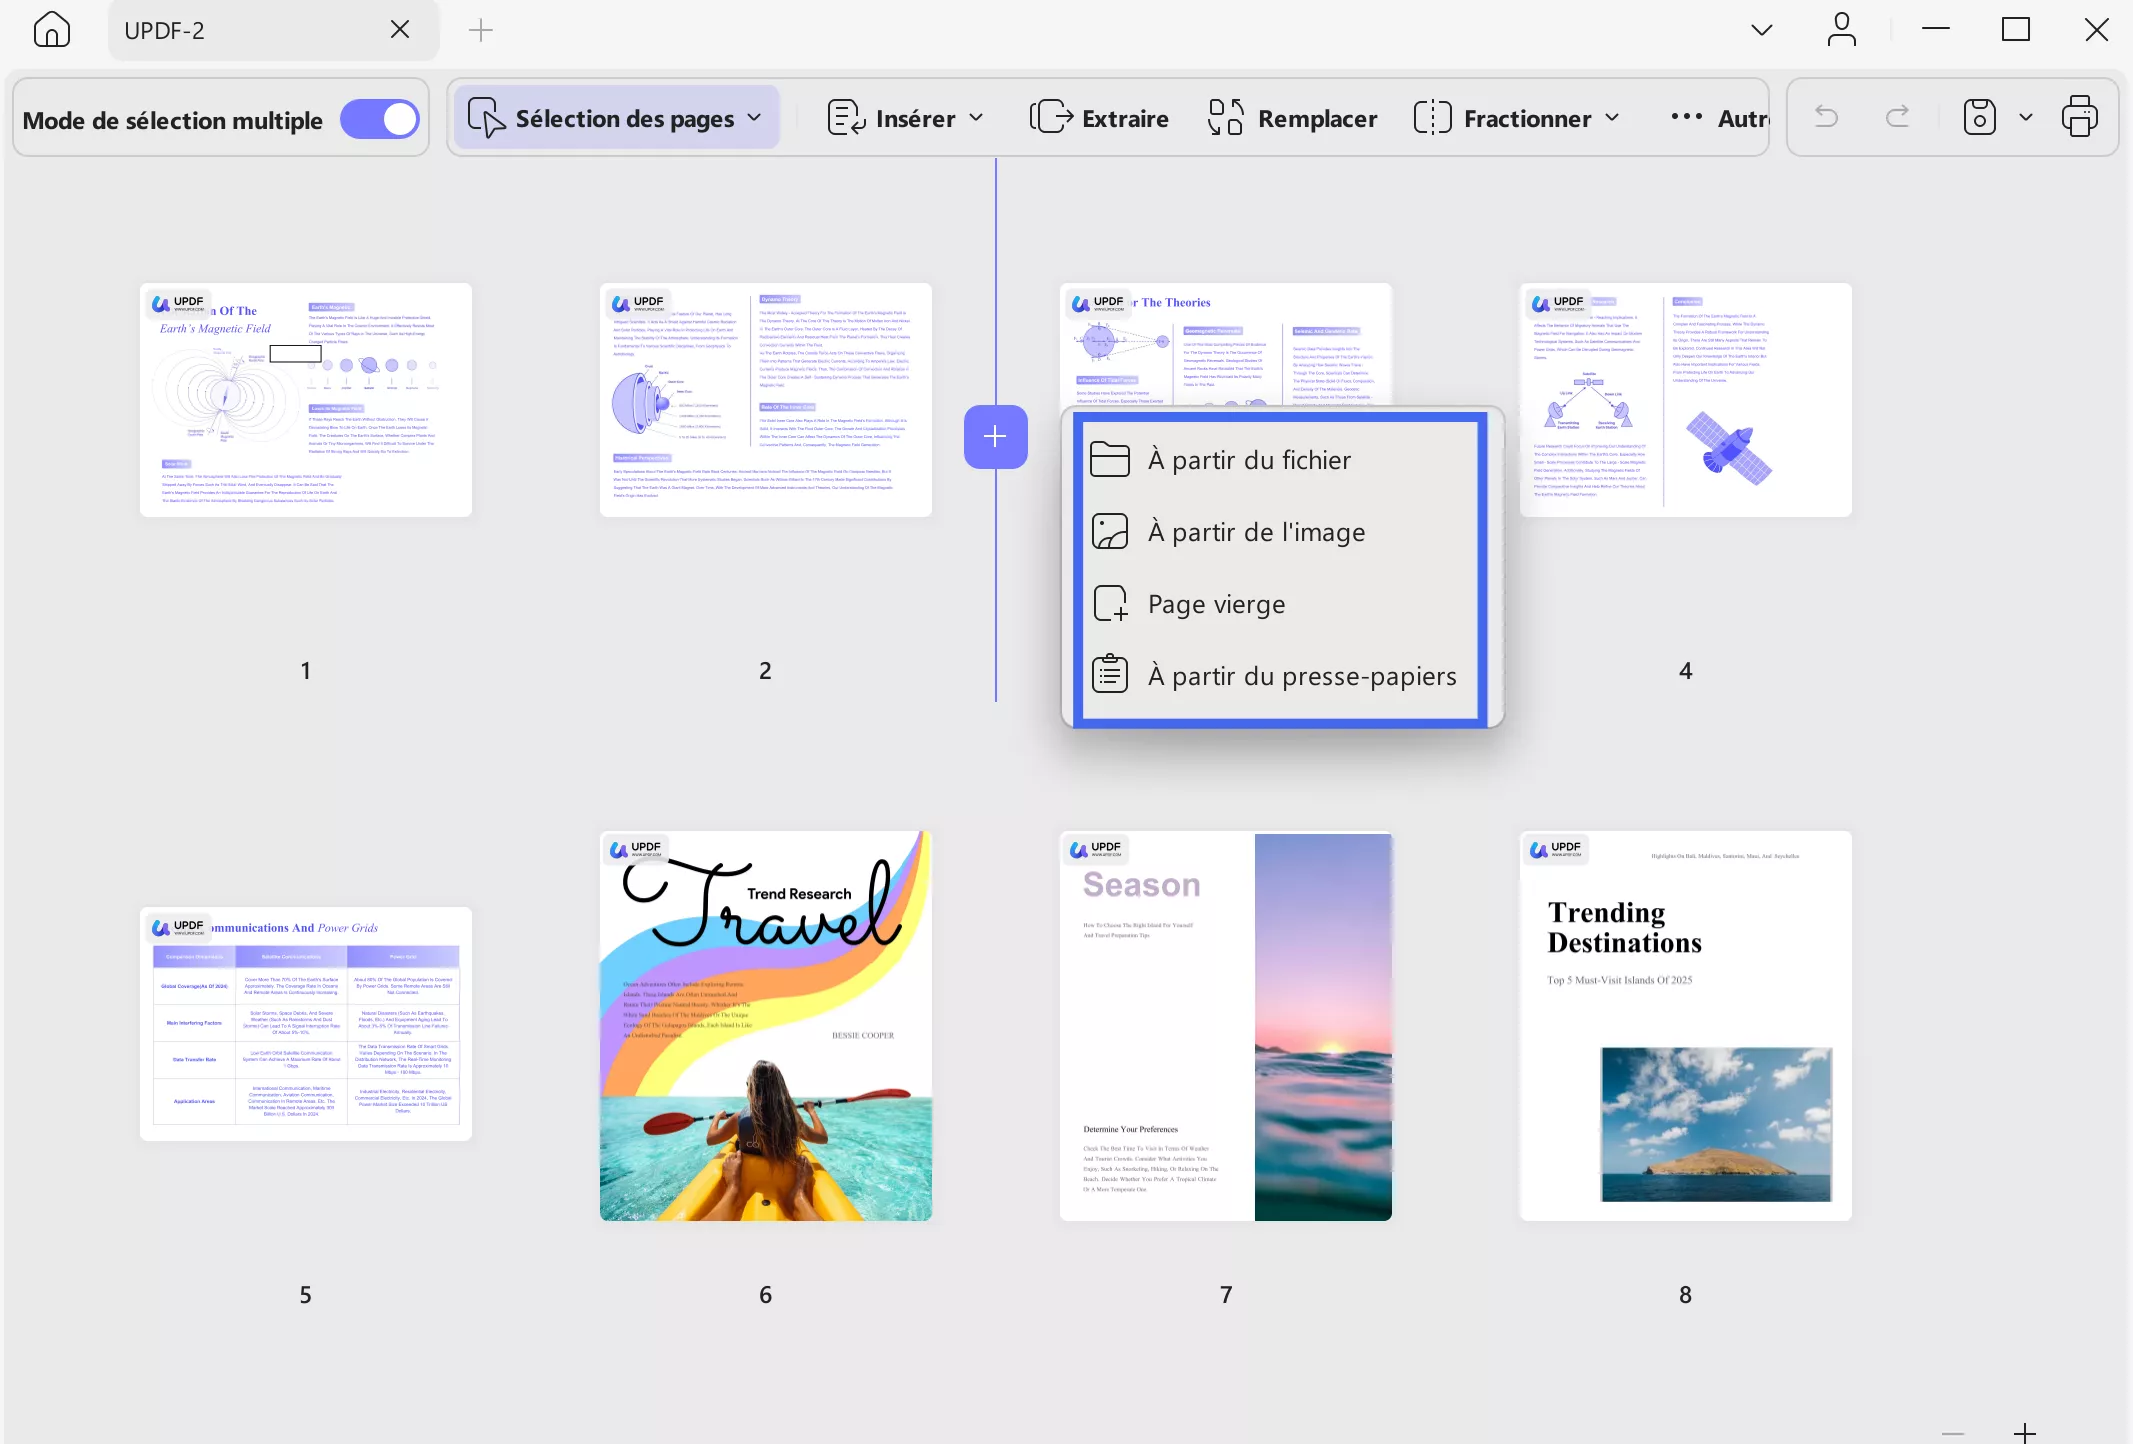Open a new tab with the plus icon

(x=480, y=29)
